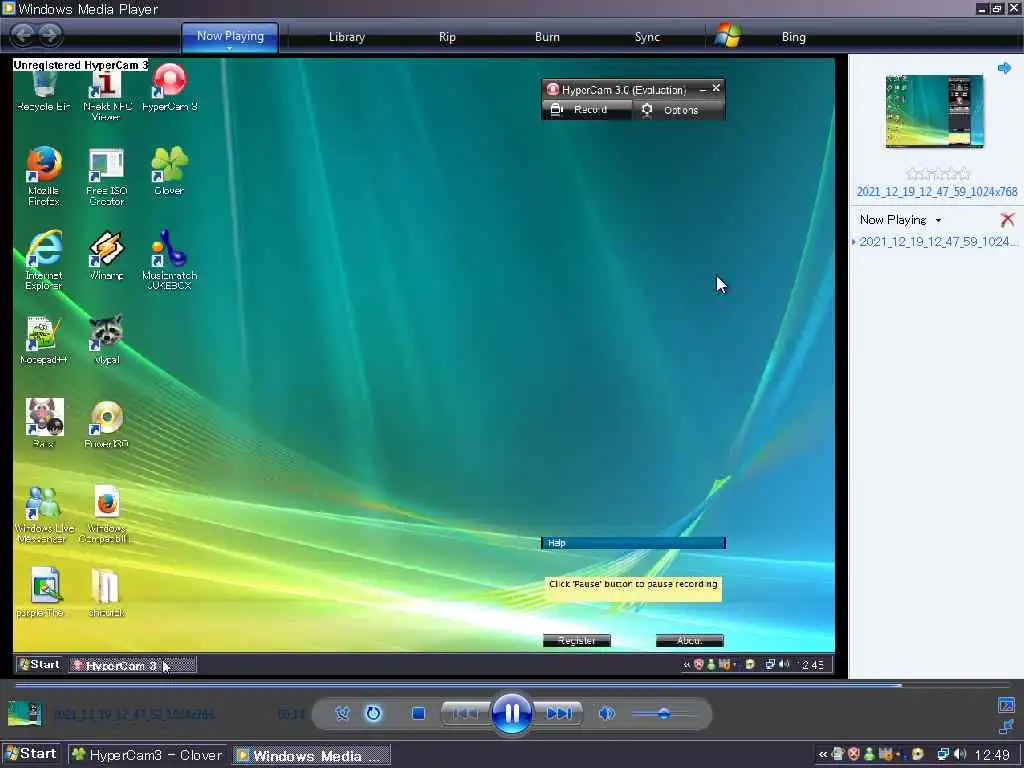Click the raccoon icon in the video
Image resolution: width=1024 pixels, height=768 pixels.
point(106,340)
